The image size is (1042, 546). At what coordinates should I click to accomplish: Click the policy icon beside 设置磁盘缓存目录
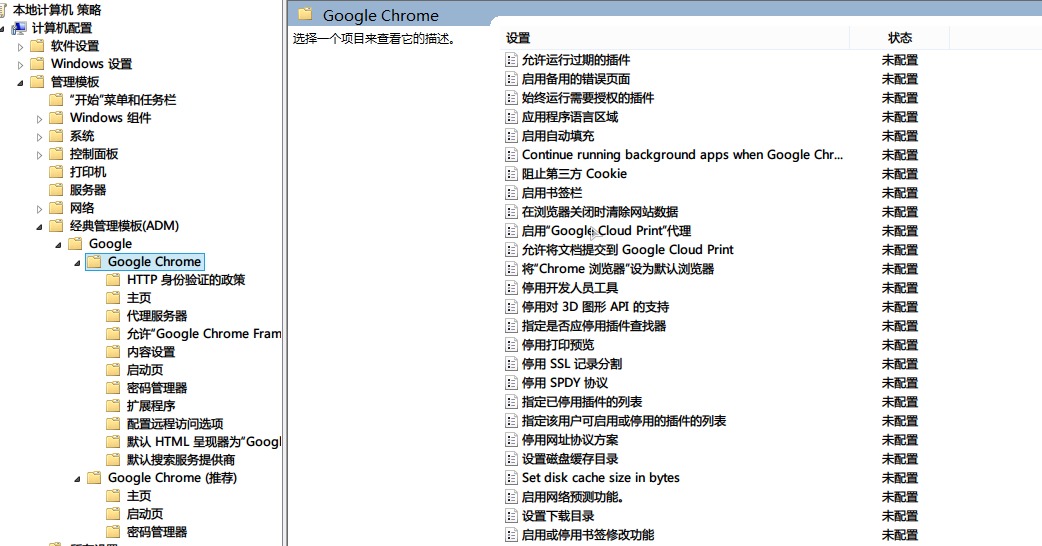[511, 459]
